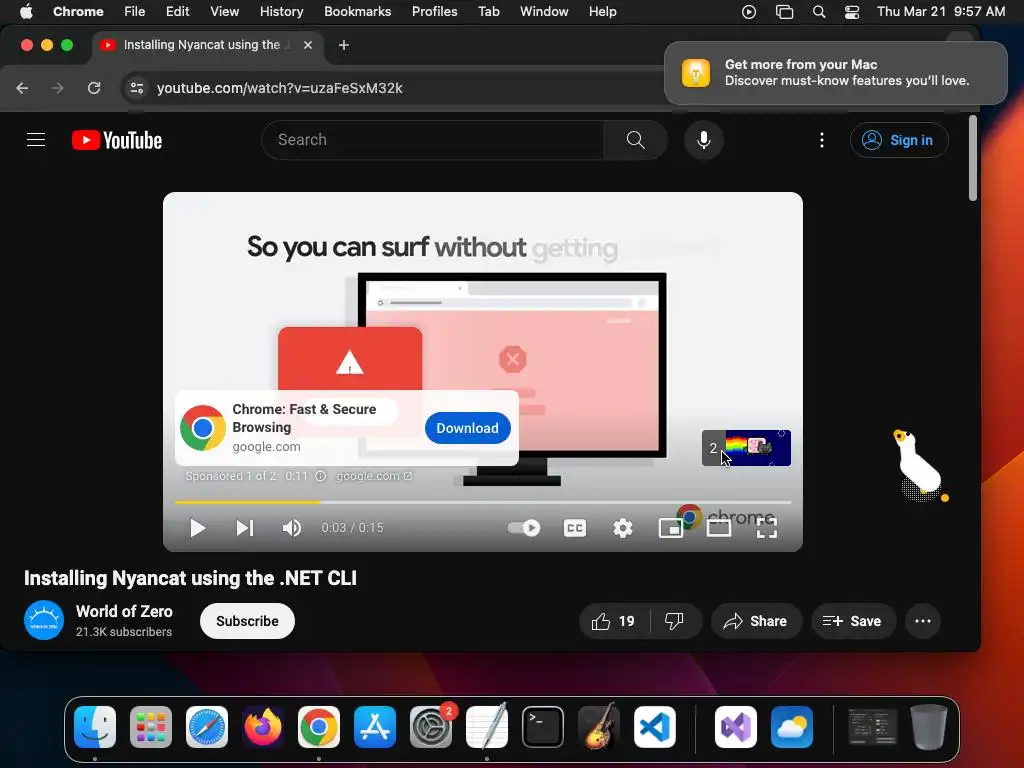The image size is (1024, 768).
Task: Open the Window menu
Action: pyautogui.click(x=544, y=11)
